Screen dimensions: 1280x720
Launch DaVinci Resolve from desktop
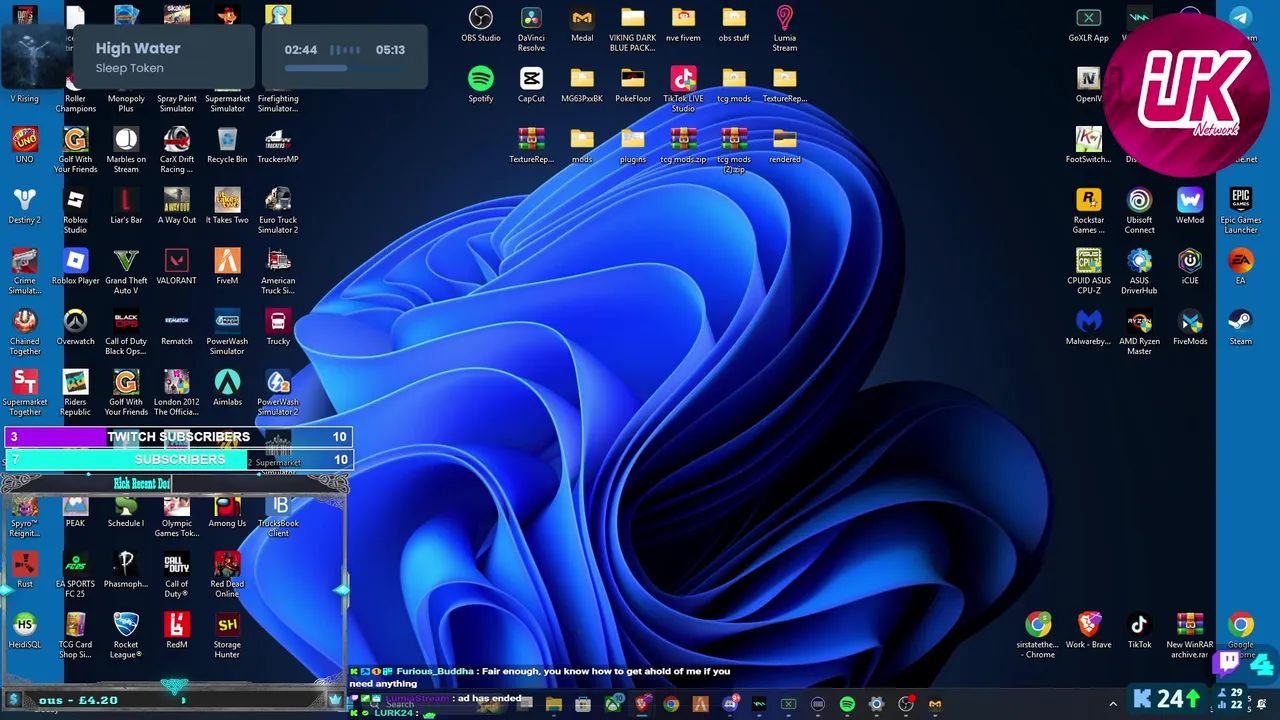pos(531,28)
